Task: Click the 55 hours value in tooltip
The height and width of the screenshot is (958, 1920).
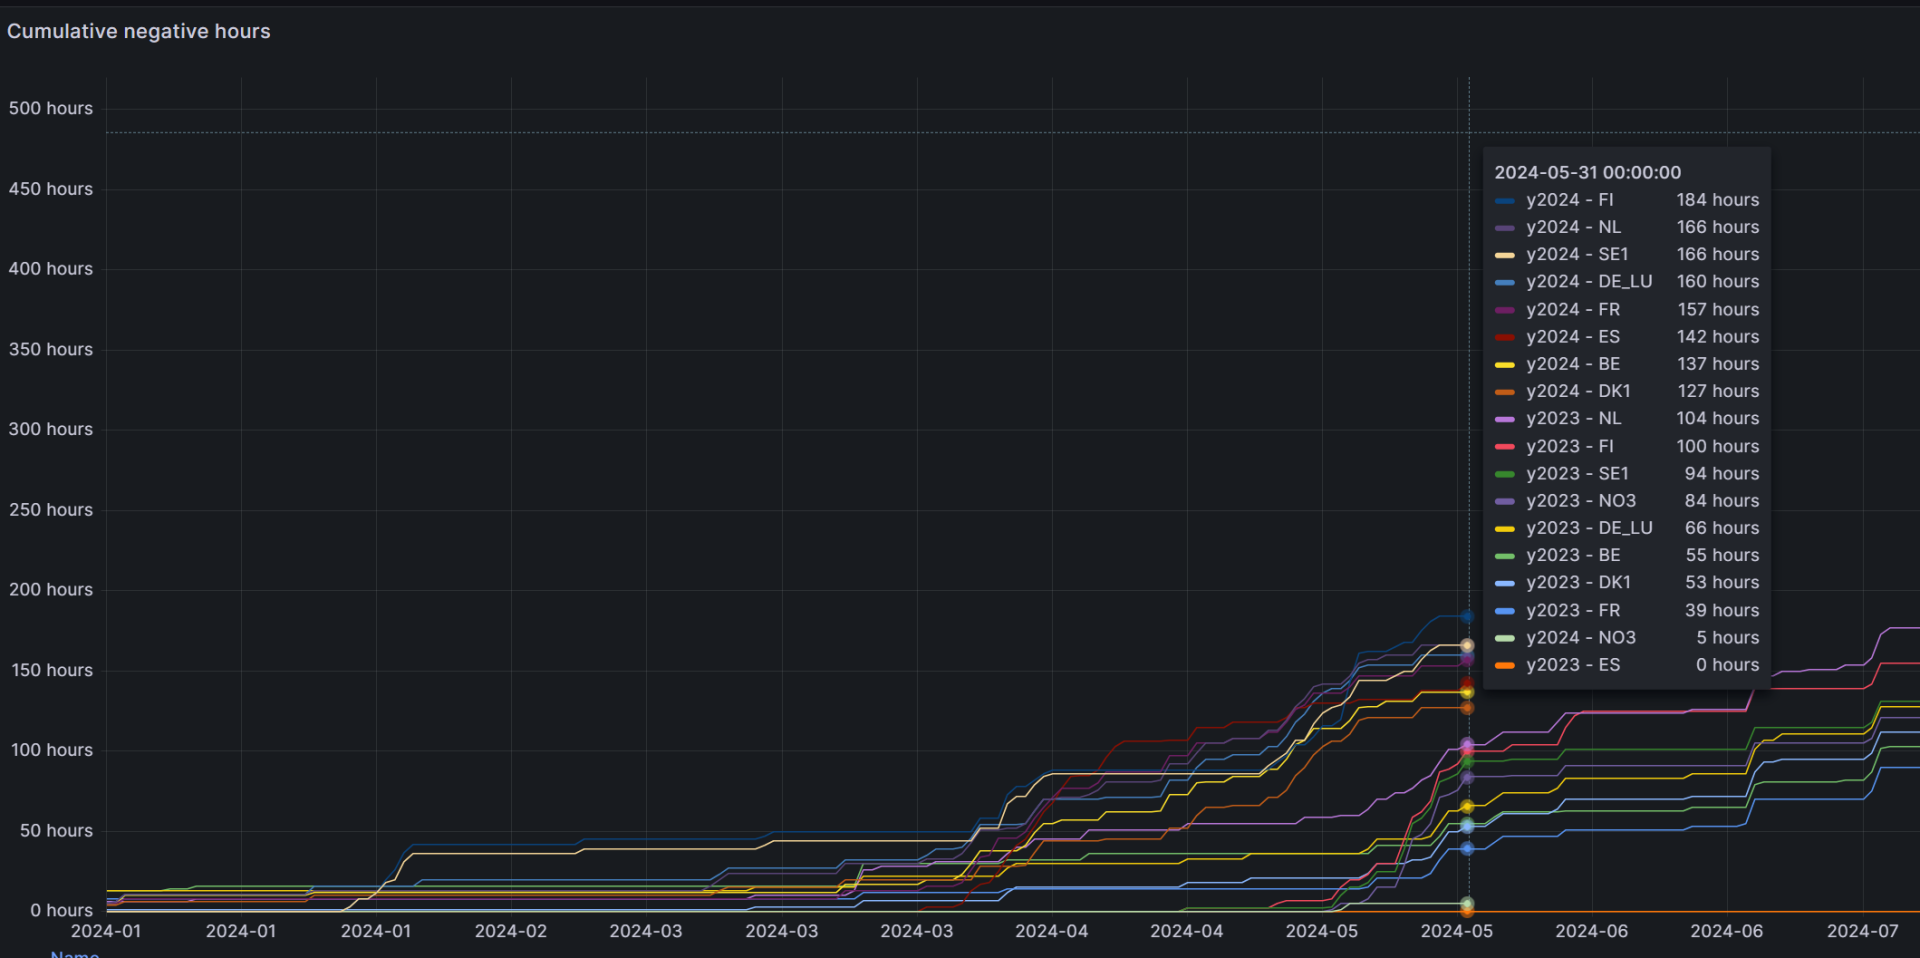Action: [1722, 555]
